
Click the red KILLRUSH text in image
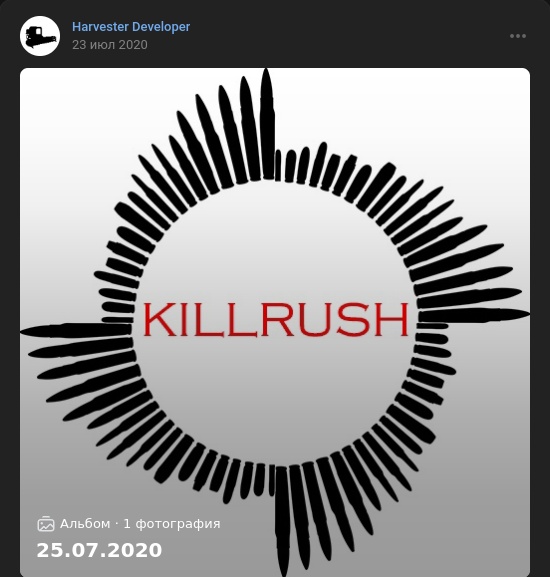pos(276,320)
